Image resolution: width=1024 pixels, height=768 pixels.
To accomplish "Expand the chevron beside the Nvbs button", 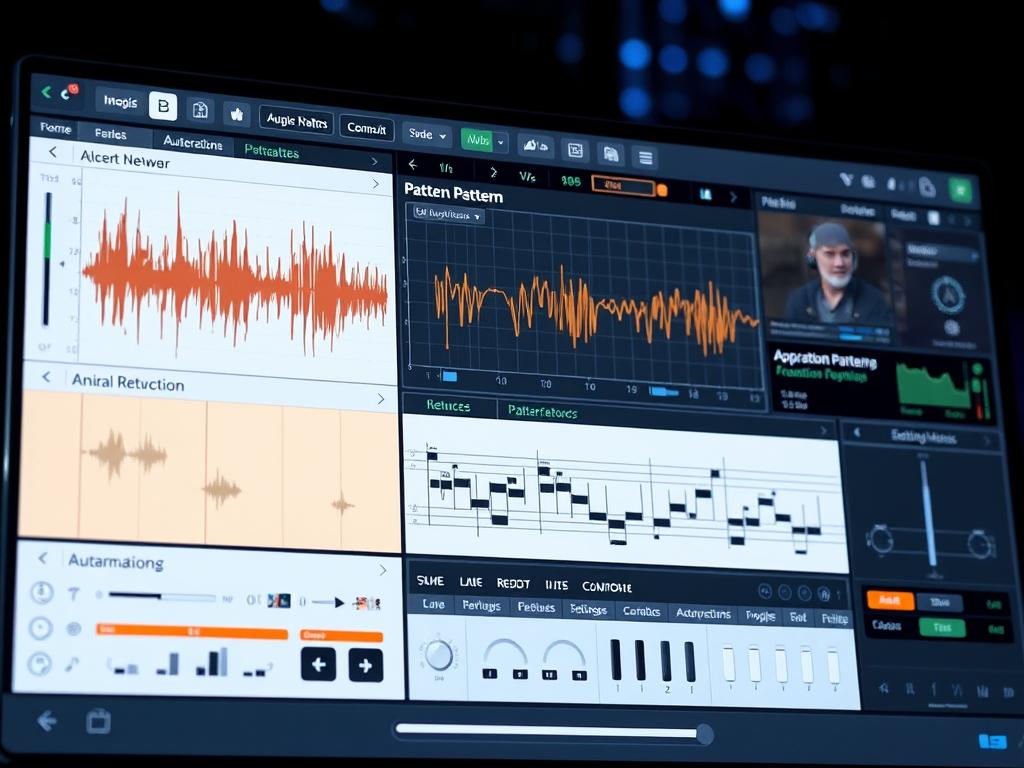I will pyautogui.click(x=500, y=141).
